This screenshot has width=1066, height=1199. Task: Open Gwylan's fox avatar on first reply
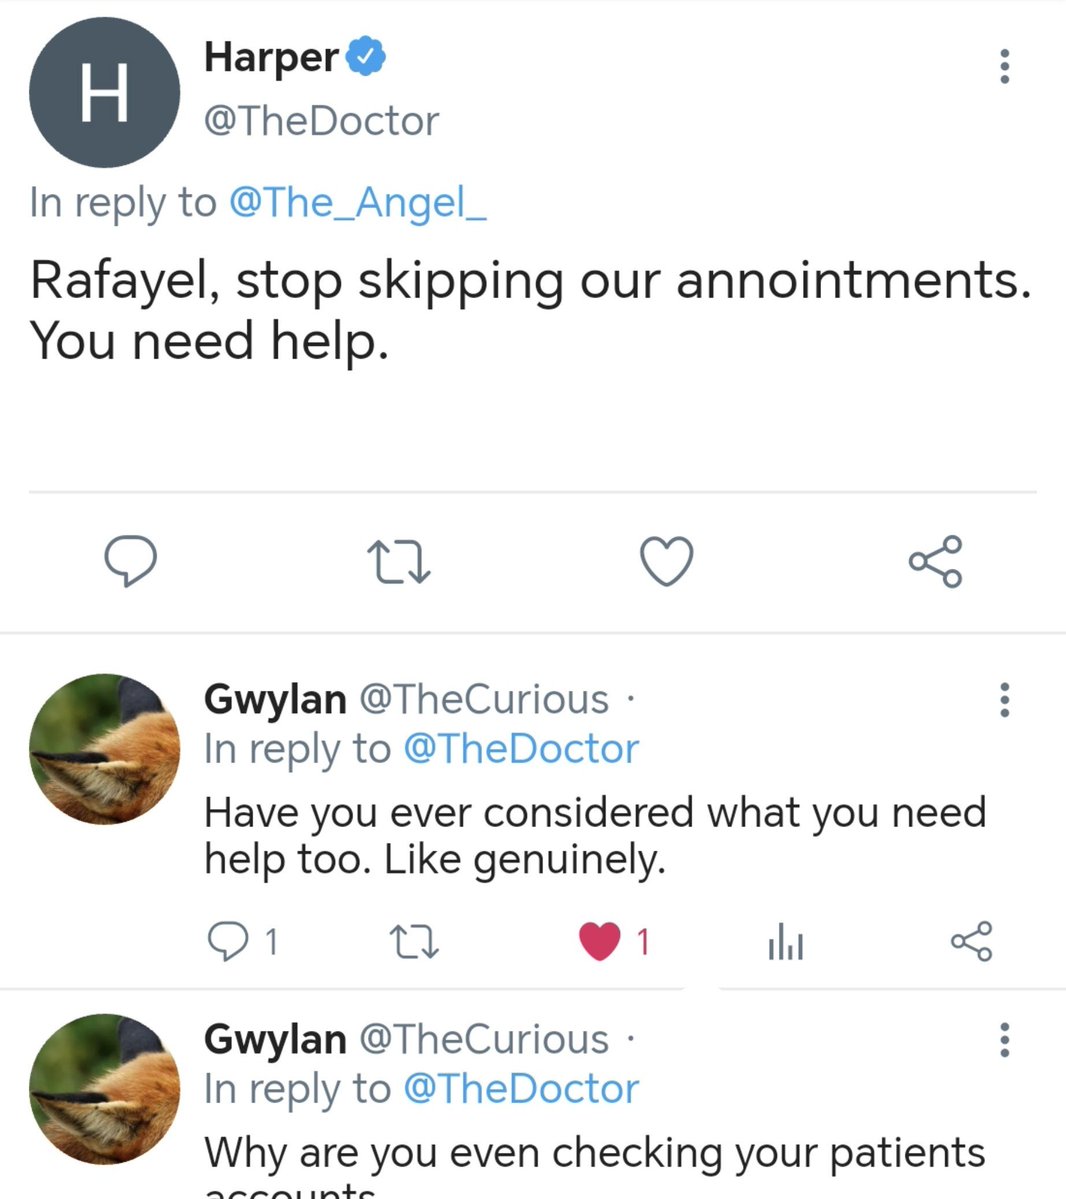105,749
